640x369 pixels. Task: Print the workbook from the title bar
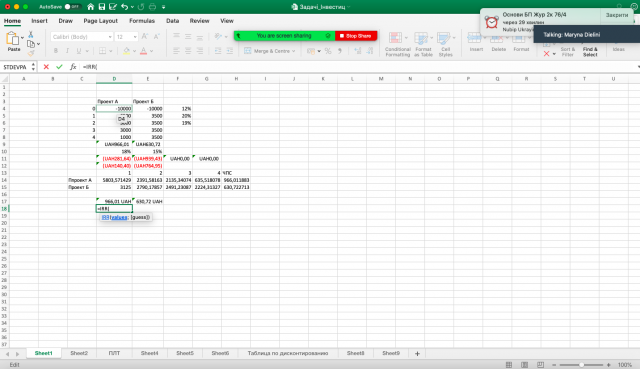coord(152,7)
